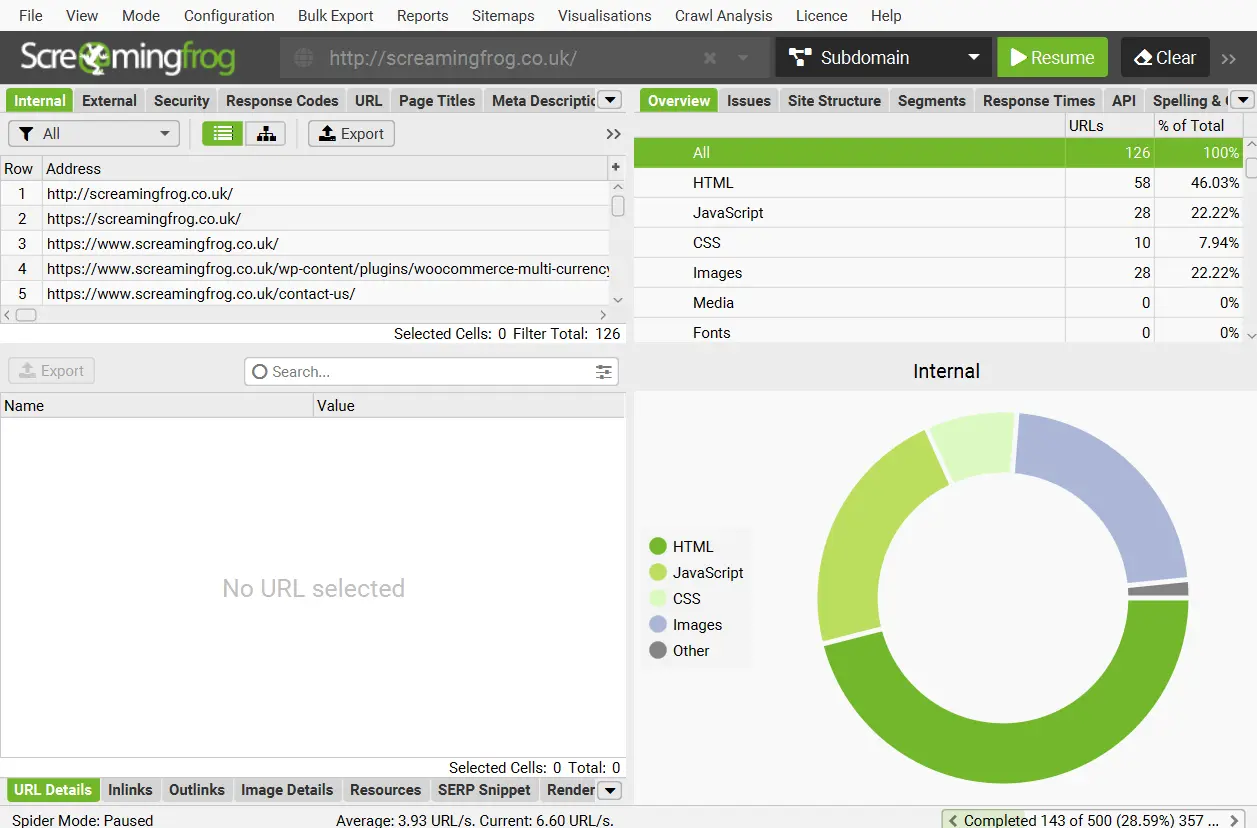This screenshot has height=828, width=1257.
Task: Click the right arrow beside progress bar
Action: 1235,820
